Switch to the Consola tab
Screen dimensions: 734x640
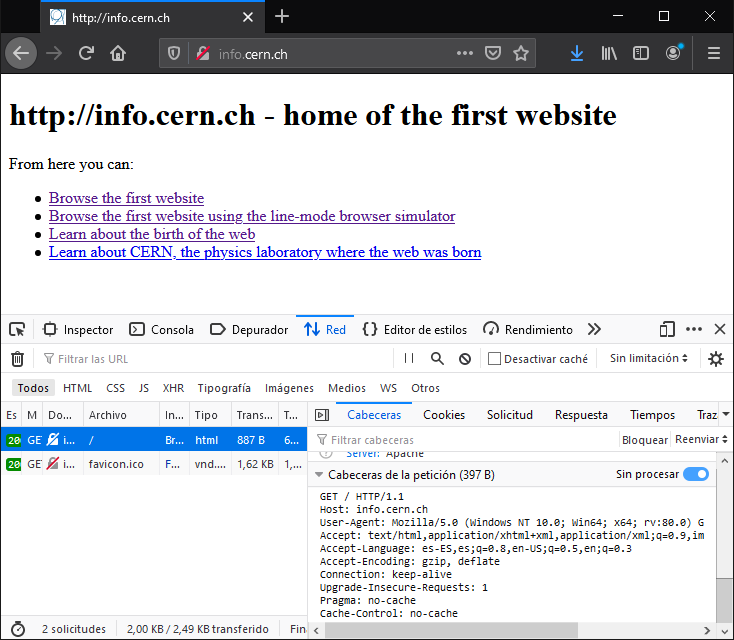162,329
